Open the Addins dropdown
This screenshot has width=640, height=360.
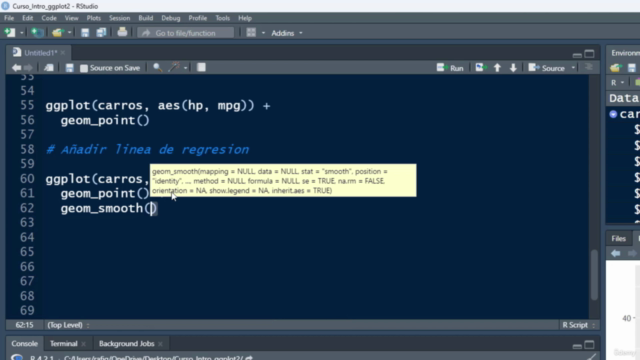click(x=287, y=33)
